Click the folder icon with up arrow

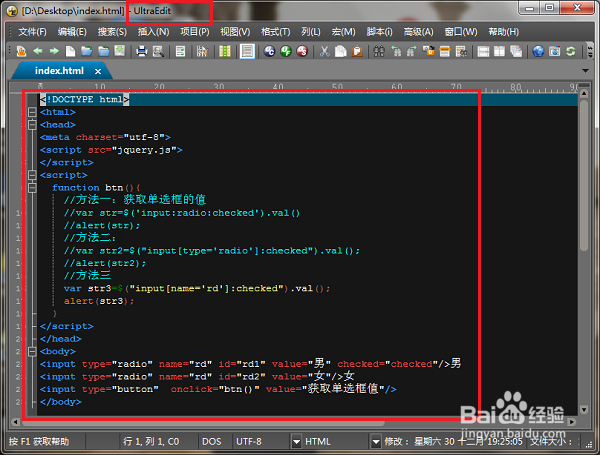103,51
